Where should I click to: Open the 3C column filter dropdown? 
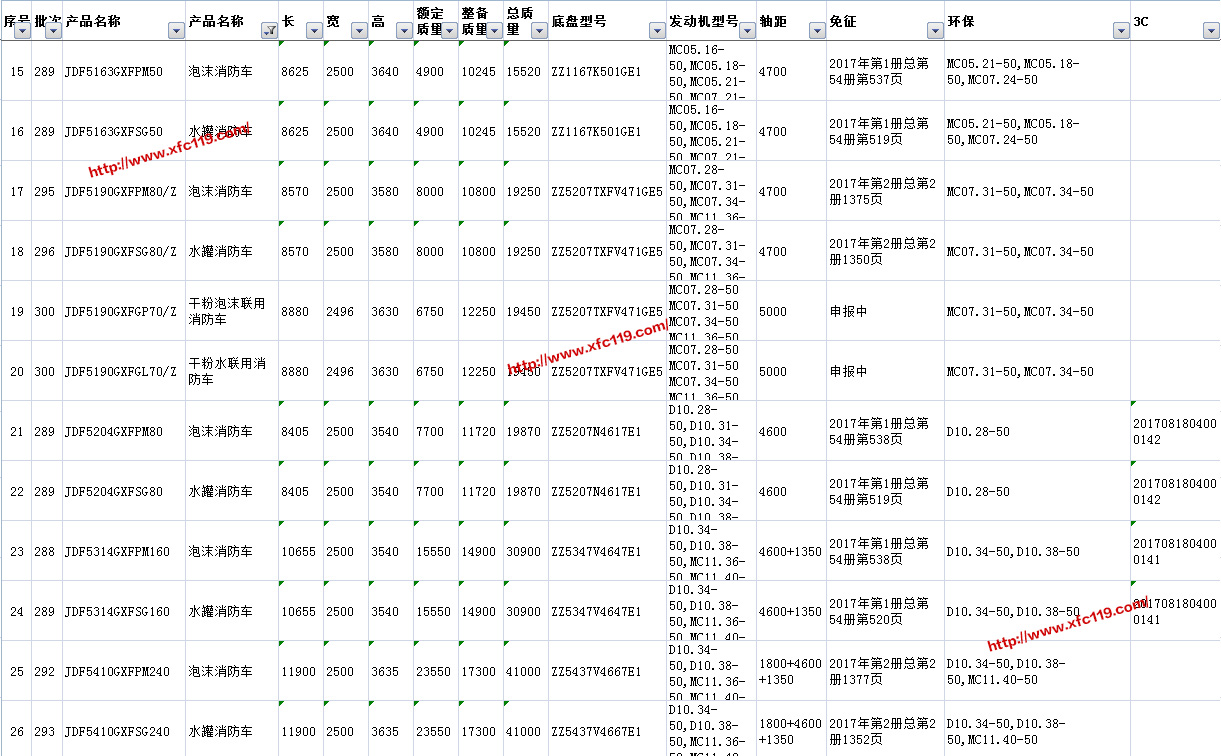pos(1210,31)
